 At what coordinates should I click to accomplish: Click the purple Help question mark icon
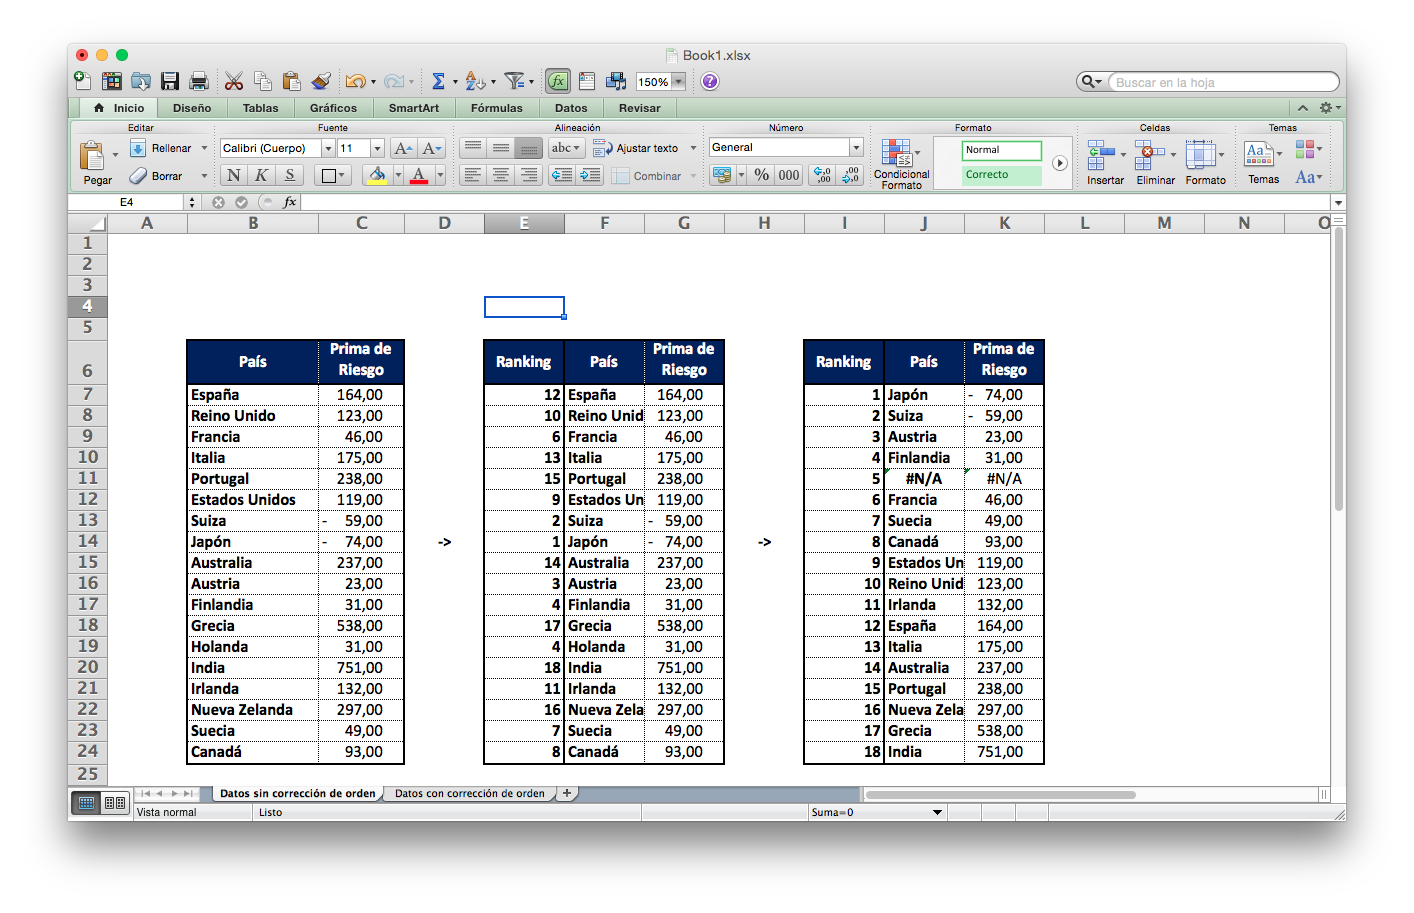pyautogui.click(x=710, y=81)
